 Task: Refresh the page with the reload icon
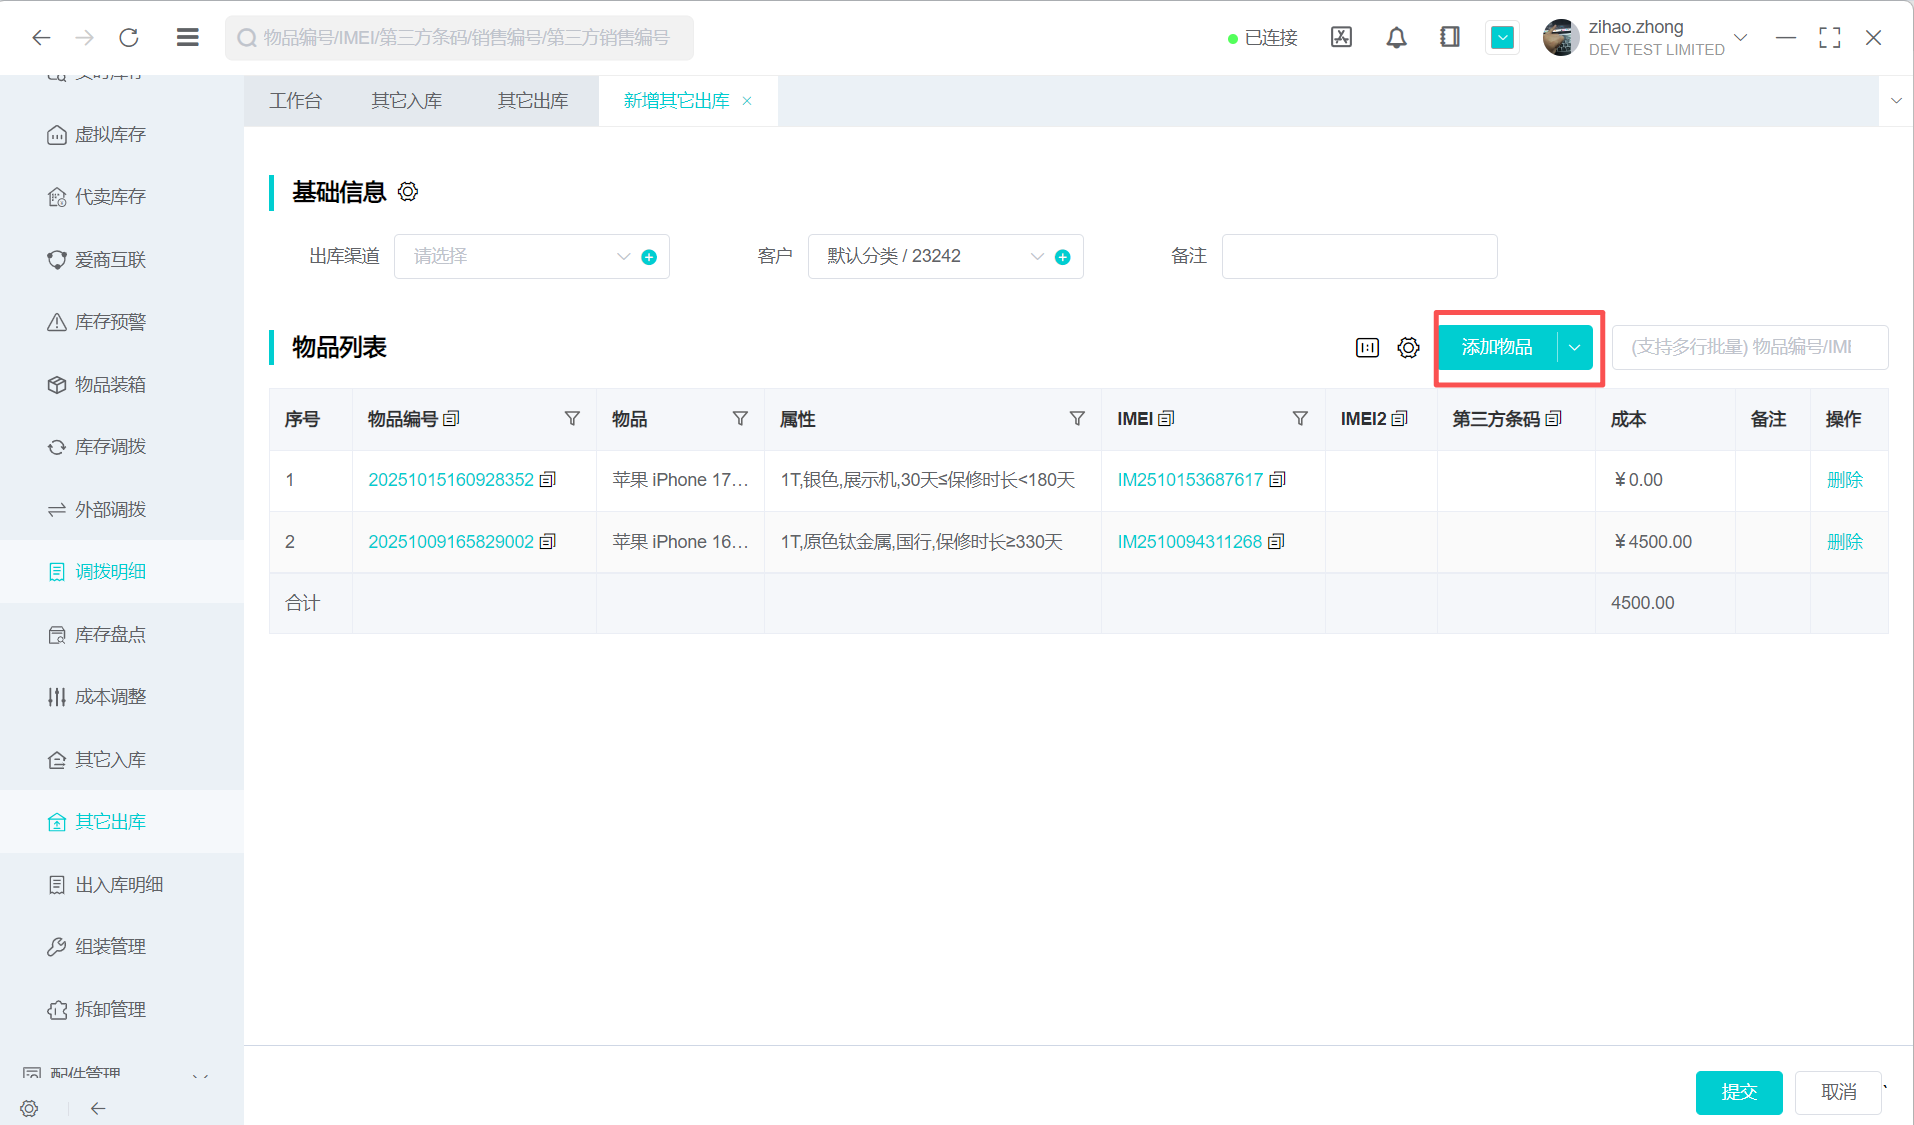tap(129, 38)
